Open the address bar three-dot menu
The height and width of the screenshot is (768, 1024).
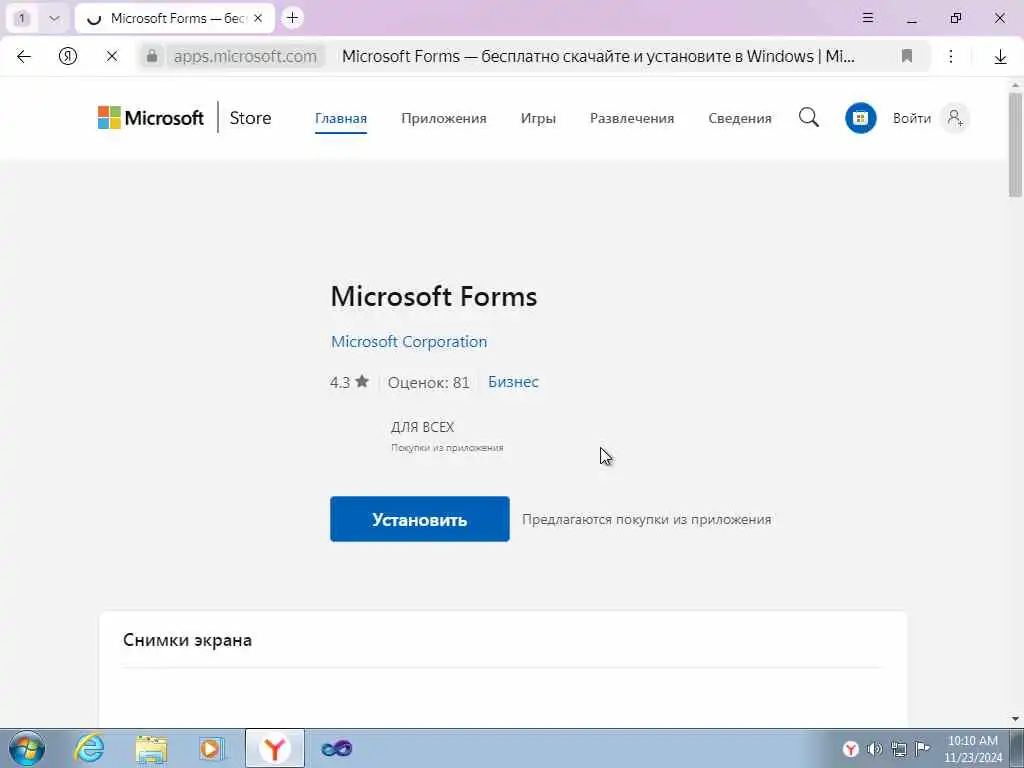coord(951,57)
